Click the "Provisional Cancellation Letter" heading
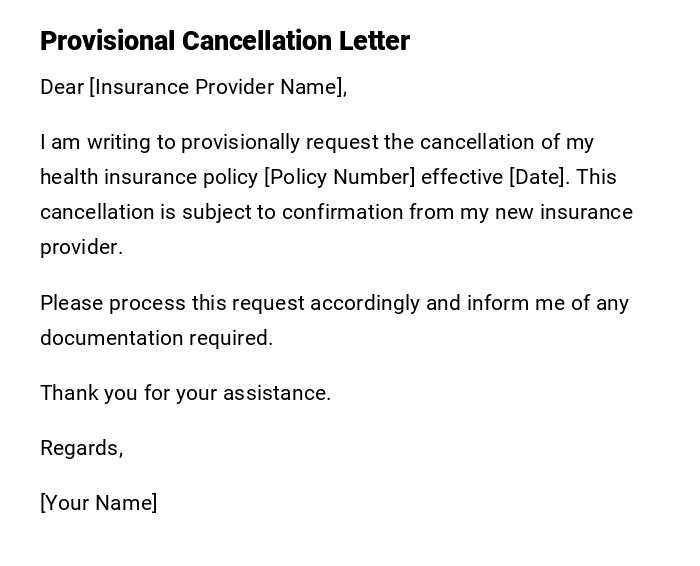This screenshot has width=700, height=566. [224, 41]
